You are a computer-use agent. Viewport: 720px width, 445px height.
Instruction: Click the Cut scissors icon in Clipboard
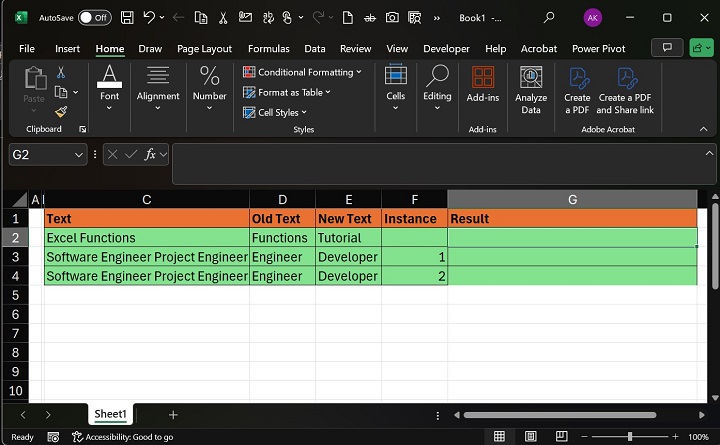coord(60,72)
